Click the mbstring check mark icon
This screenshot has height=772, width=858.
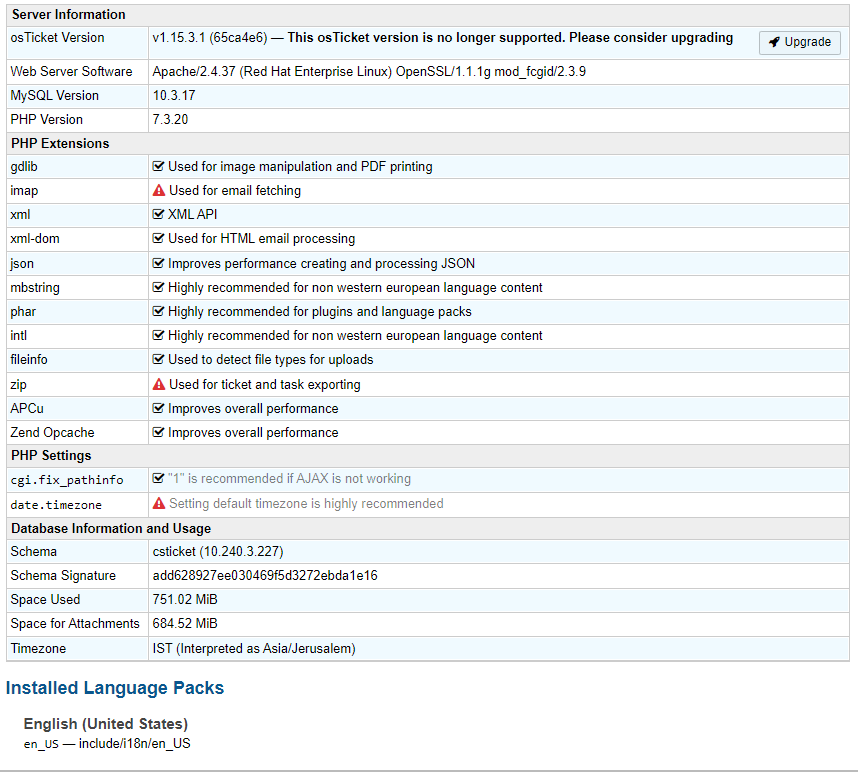point(158,288)
